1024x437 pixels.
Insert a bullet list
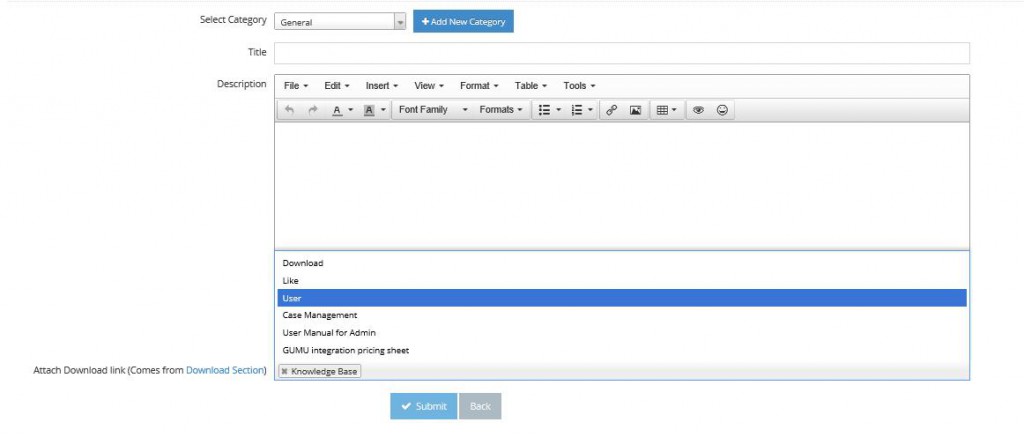tap(544, 110)
